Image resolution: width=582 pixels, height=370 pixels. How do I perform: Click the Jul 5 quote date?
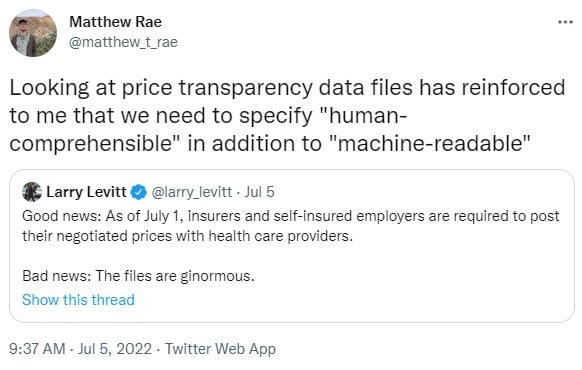(259, 192)
